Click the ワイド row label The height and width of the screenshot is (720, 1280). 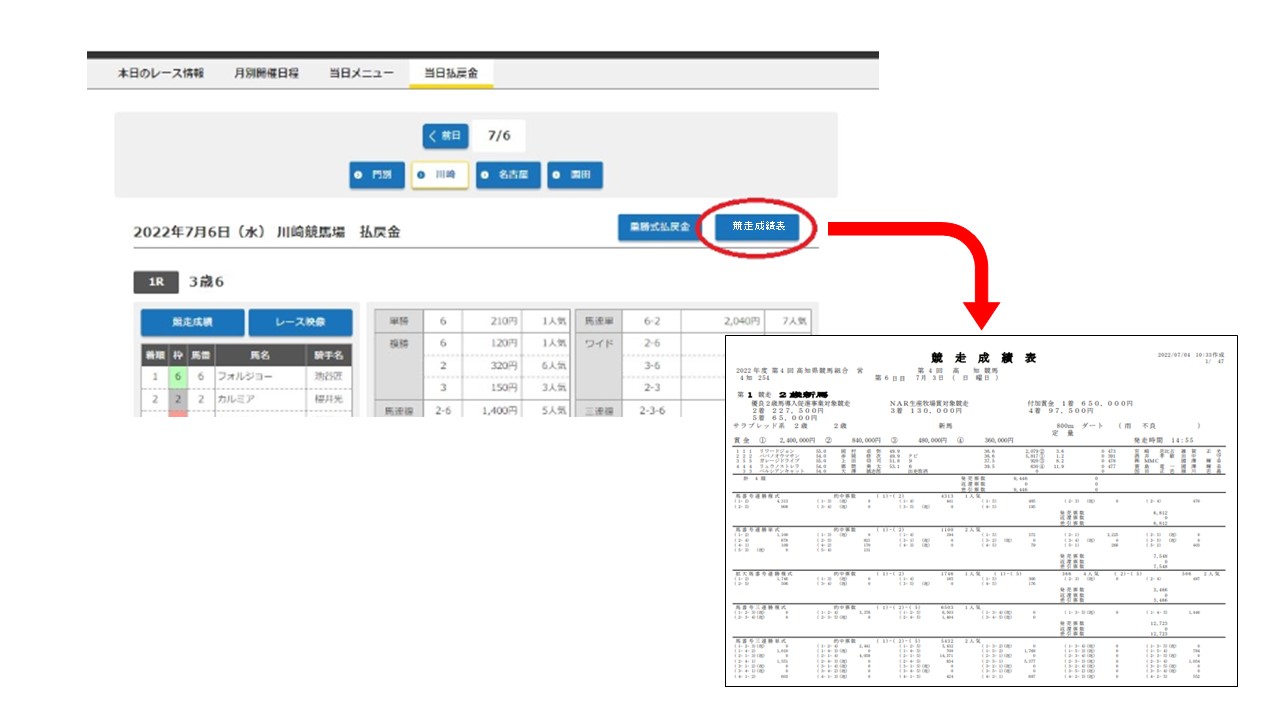tap(597, 342)
